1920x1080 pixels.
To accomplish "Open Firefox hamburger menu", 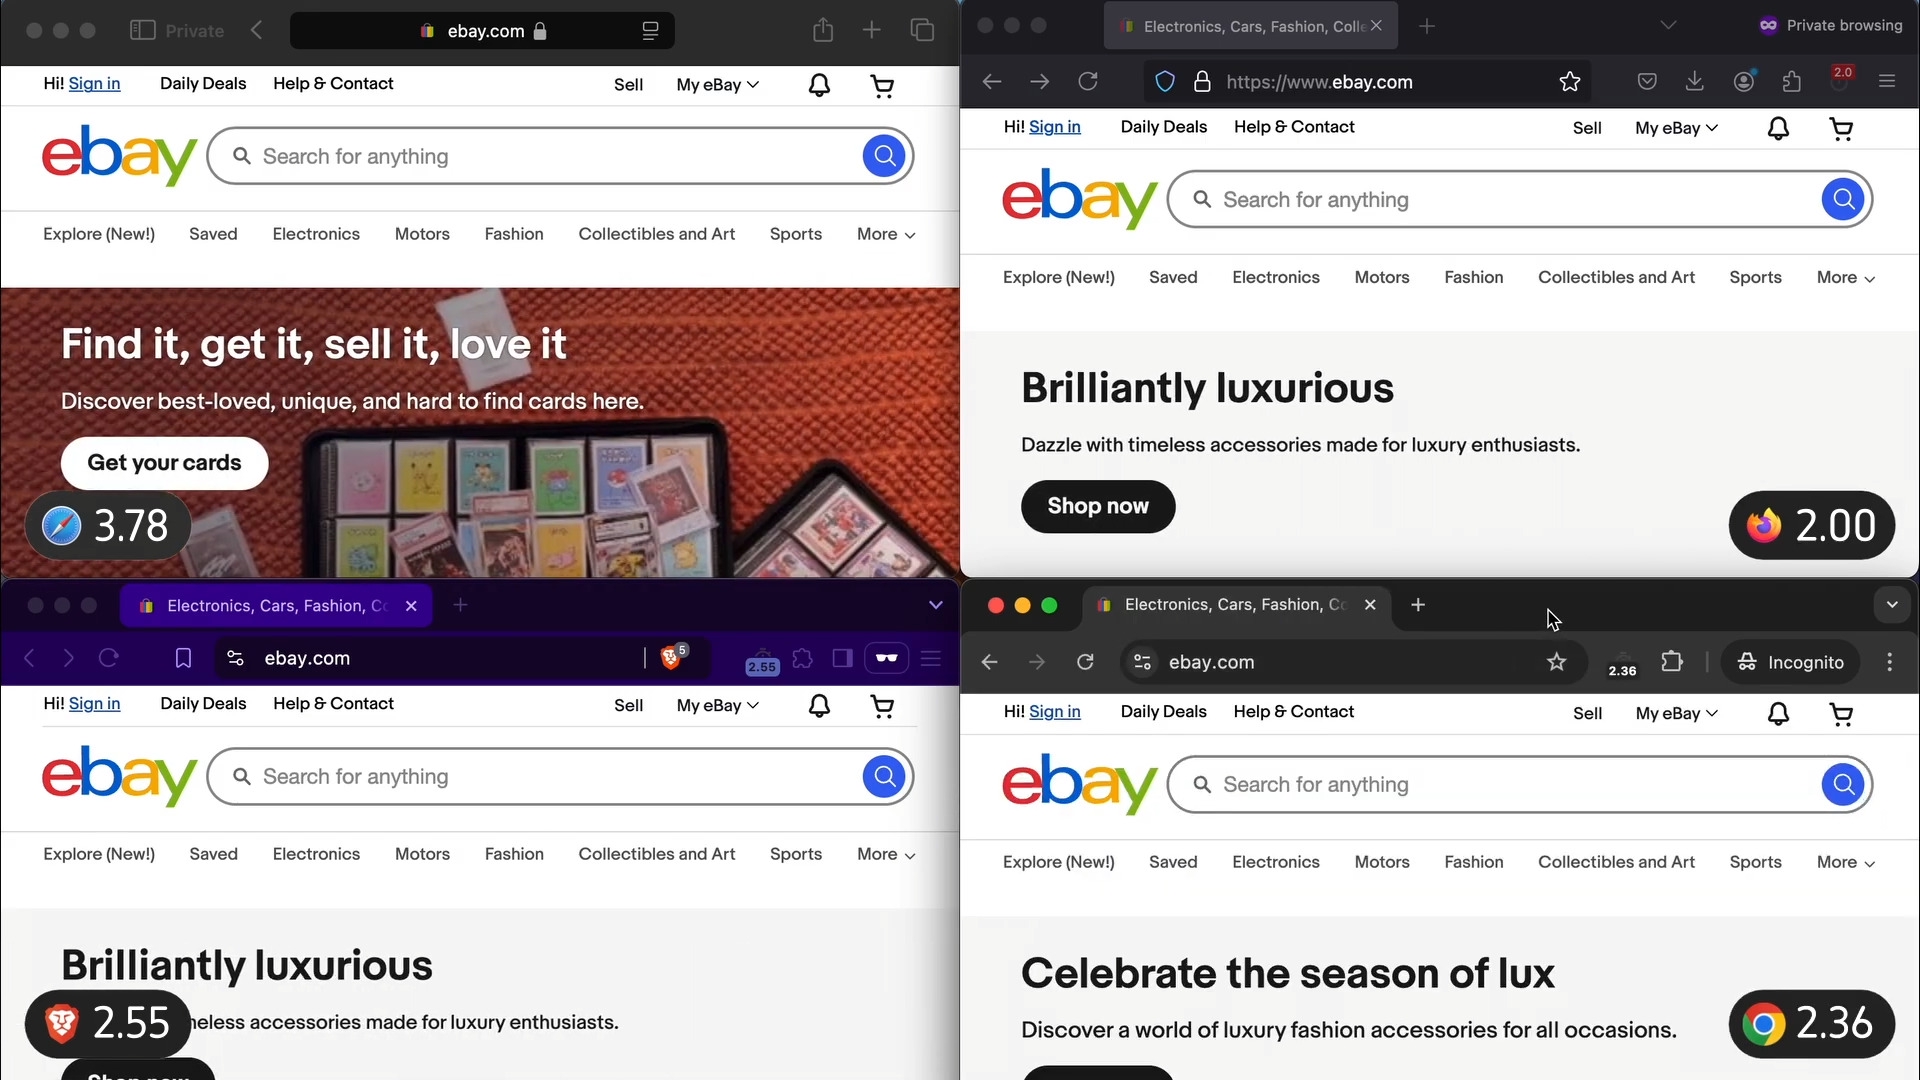I will click(1887, 81).
